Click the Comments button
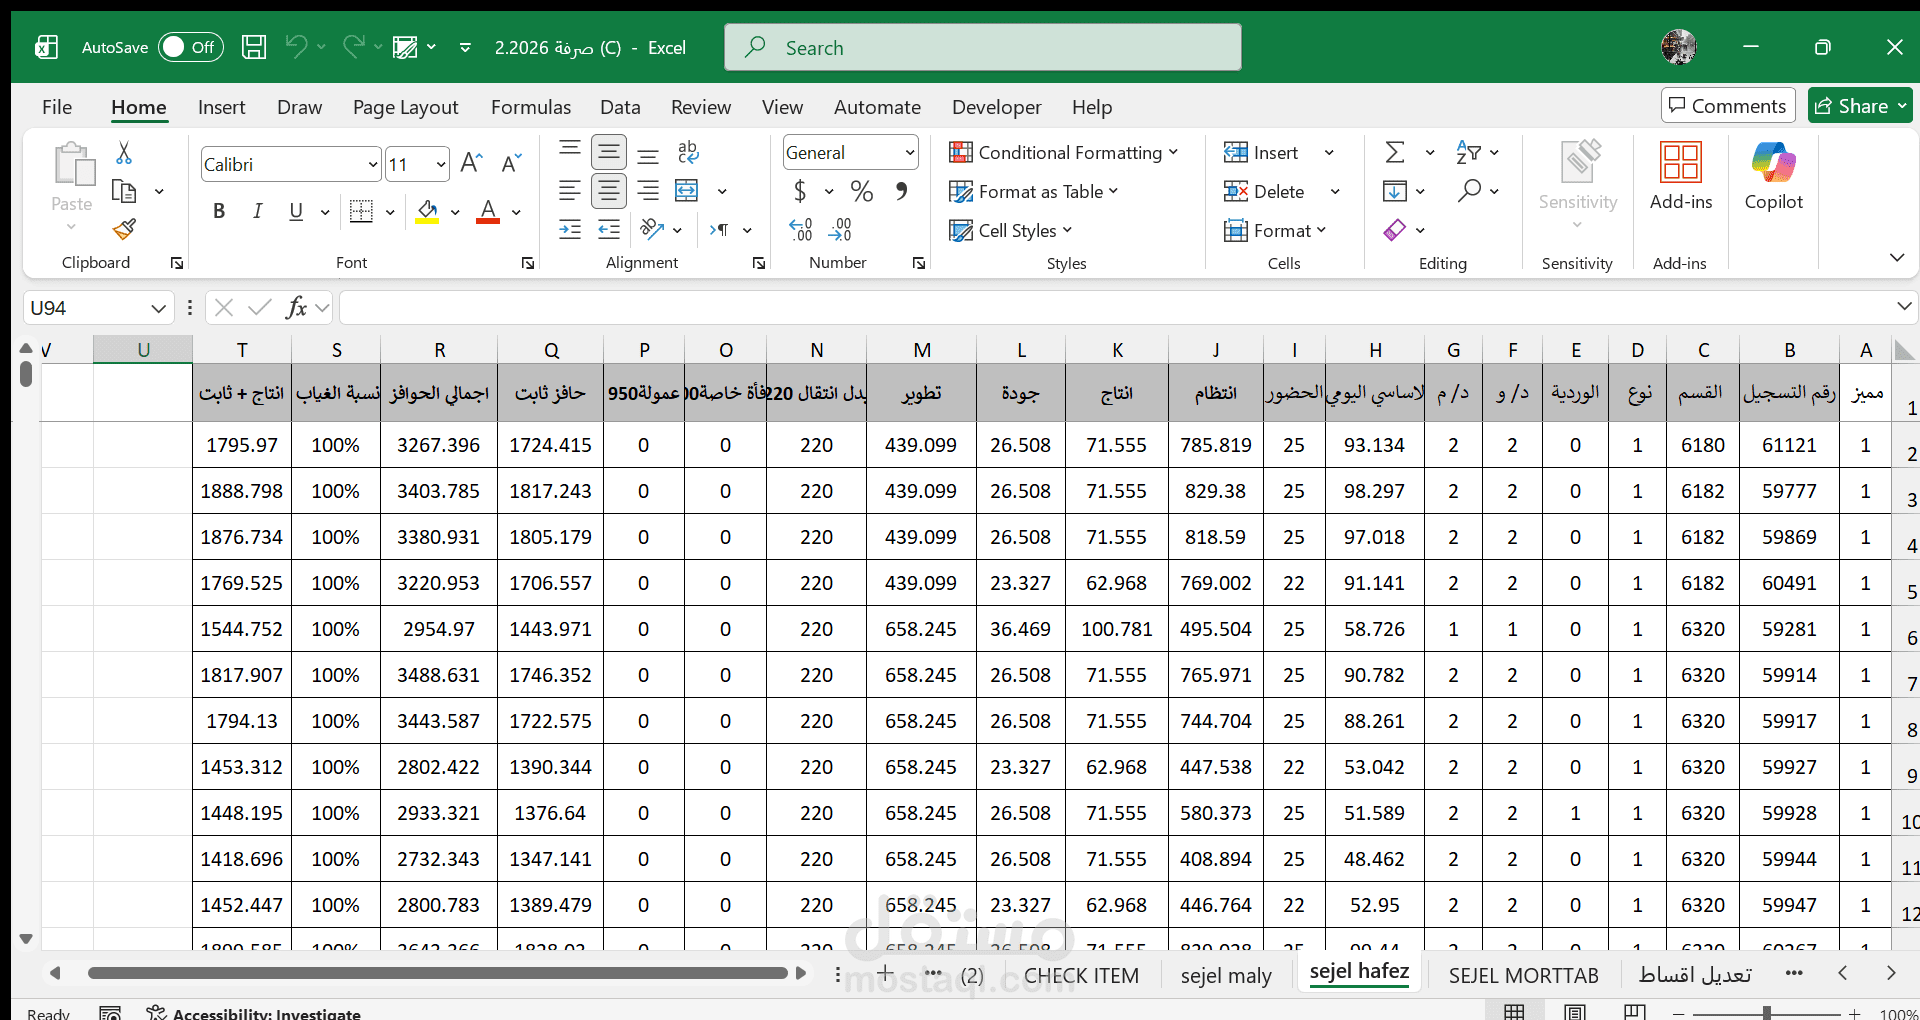Screen dimensions: 1920x1020 pyautogui.click(x=1727, y=106)
